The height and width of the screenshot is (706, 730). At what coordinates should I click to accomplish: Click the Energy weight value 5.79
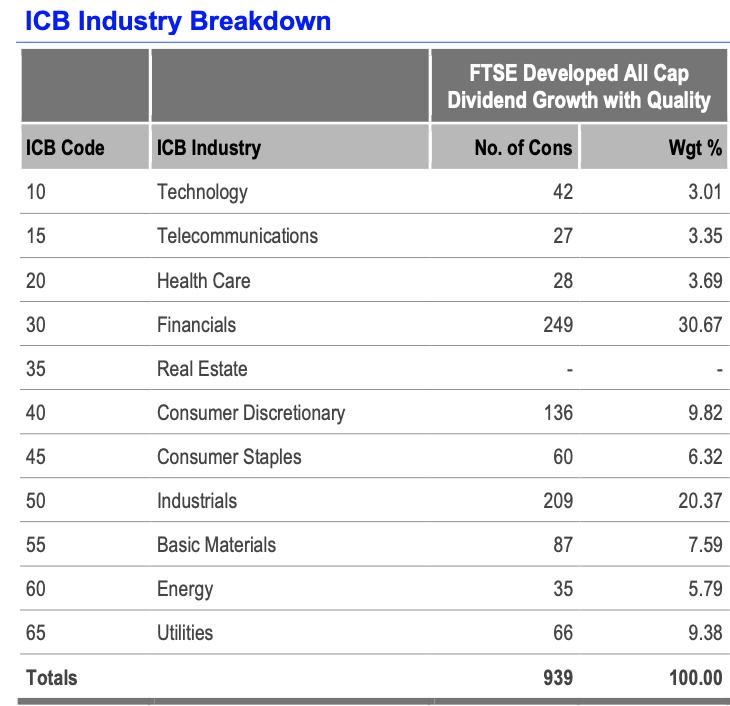pos(705,589)
